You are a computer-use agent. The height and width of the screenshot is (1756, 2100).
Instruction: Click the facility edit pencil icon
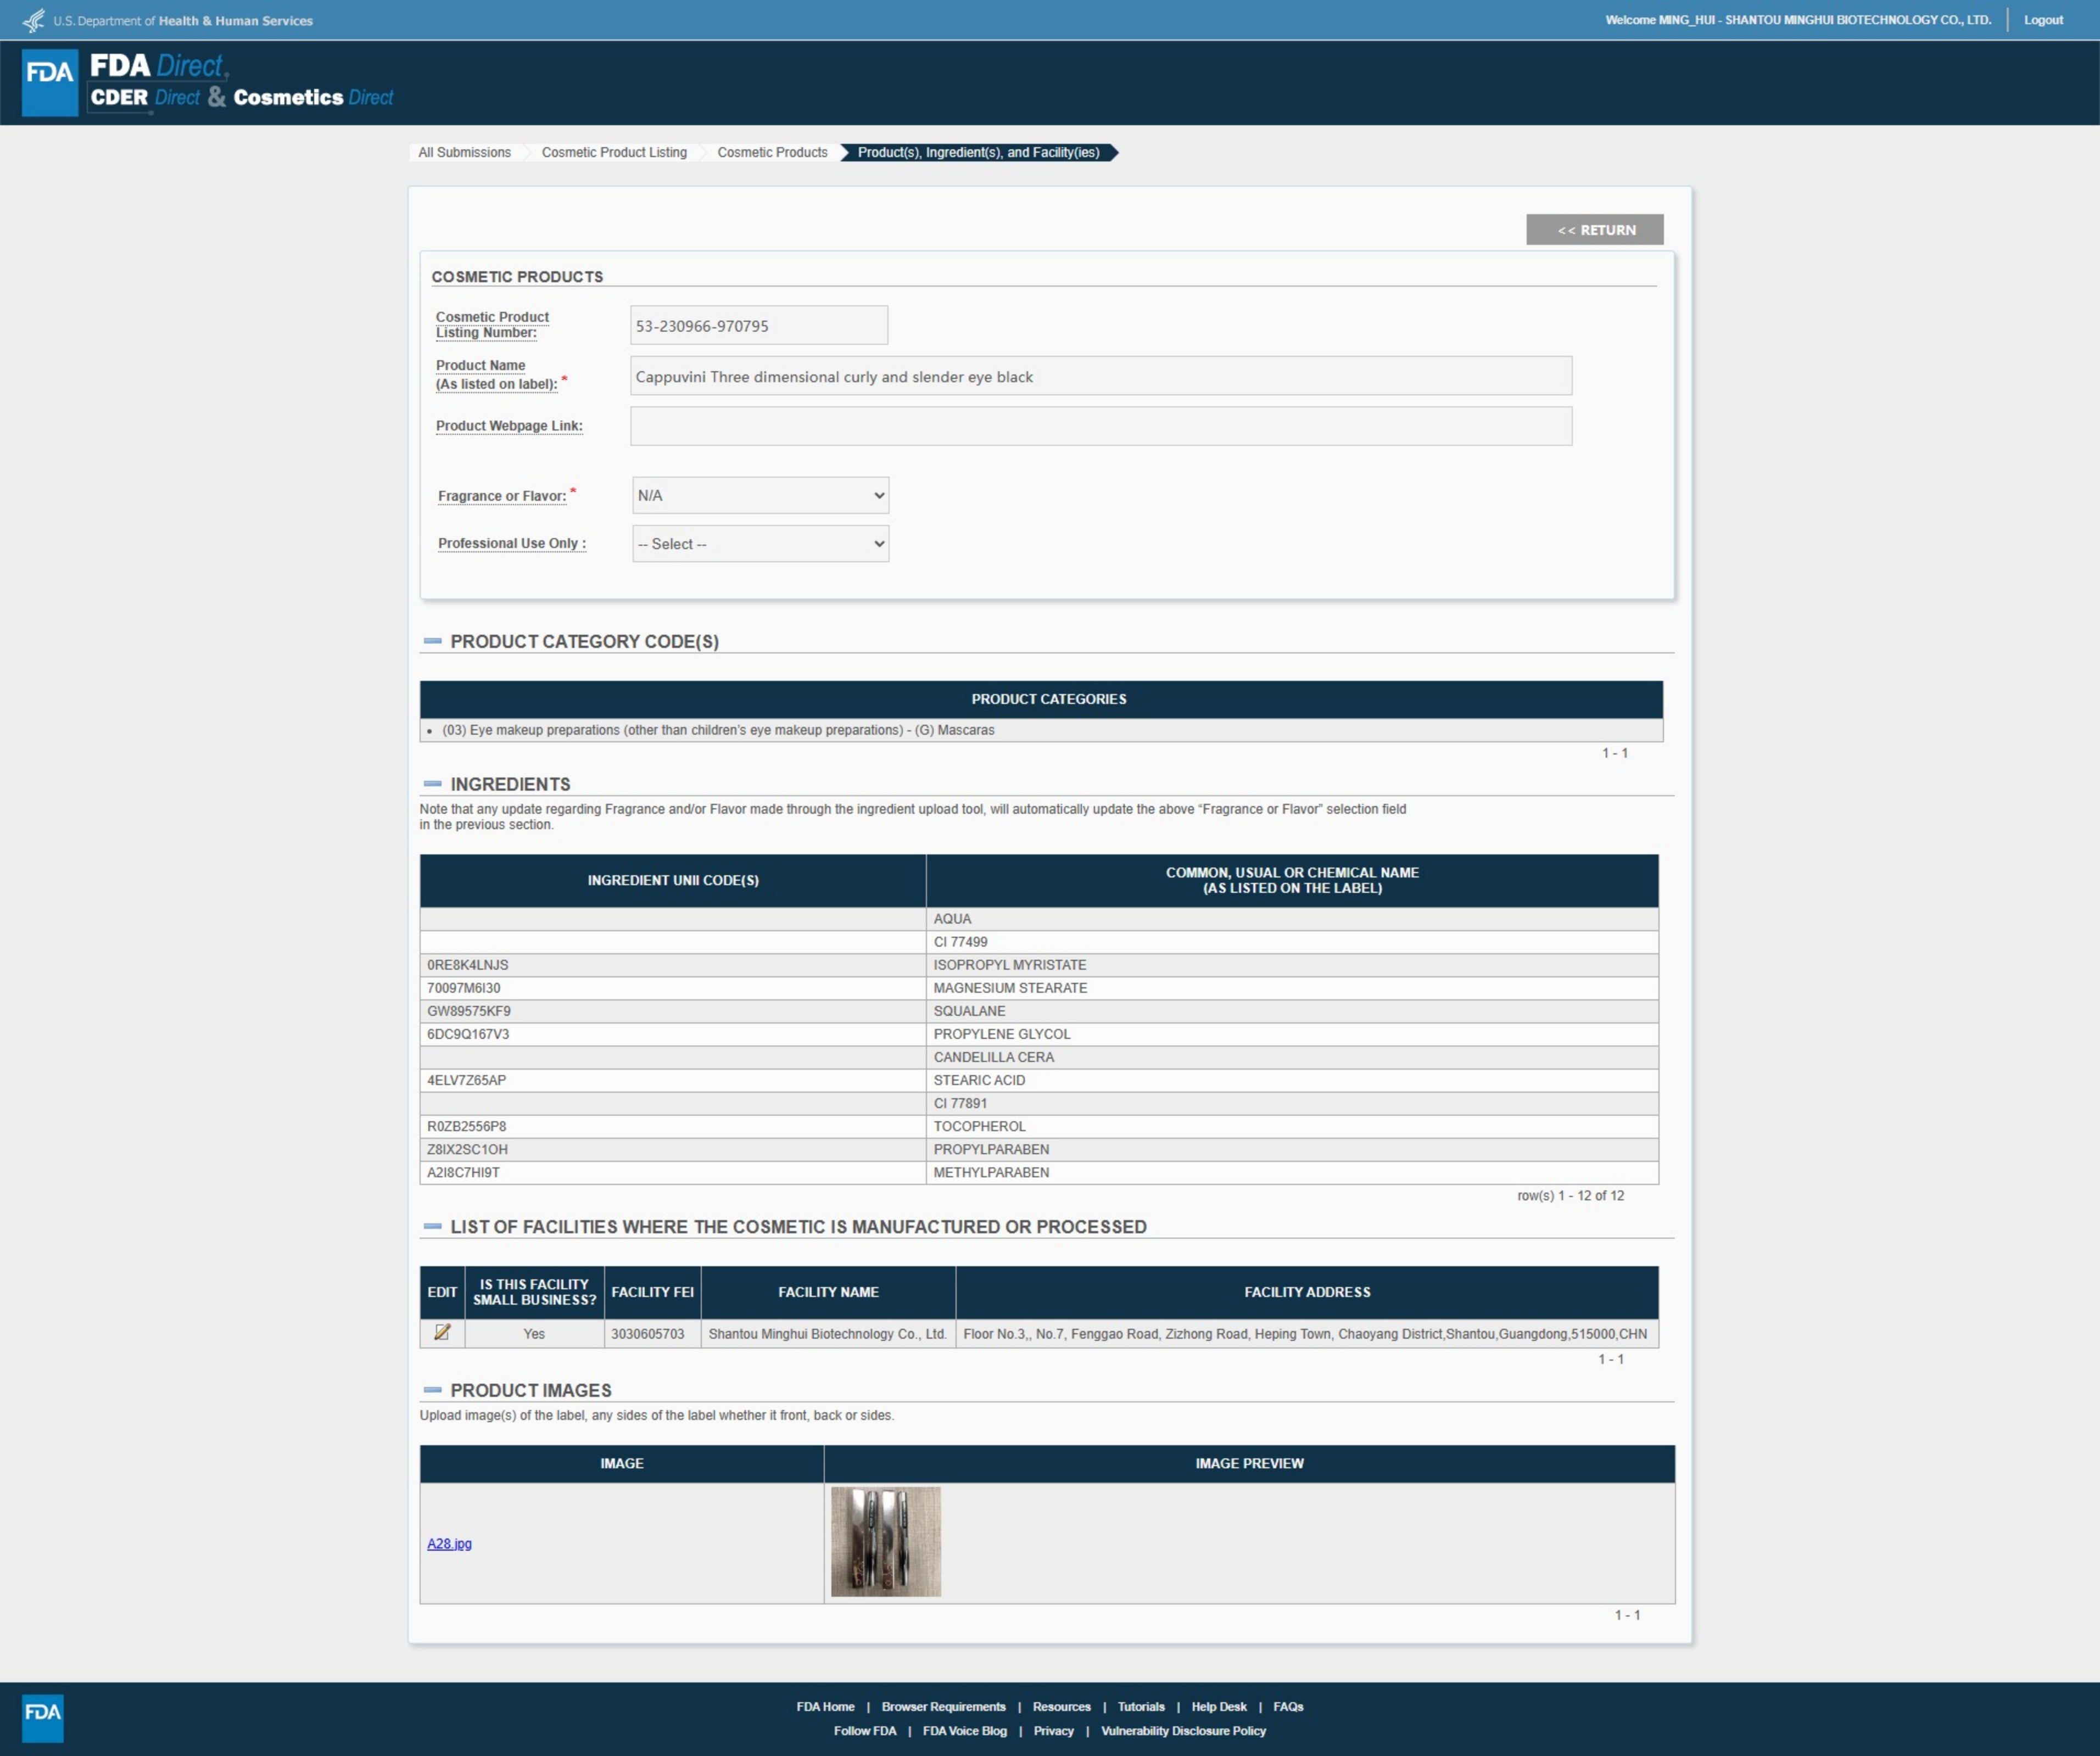coord(442,1332)
